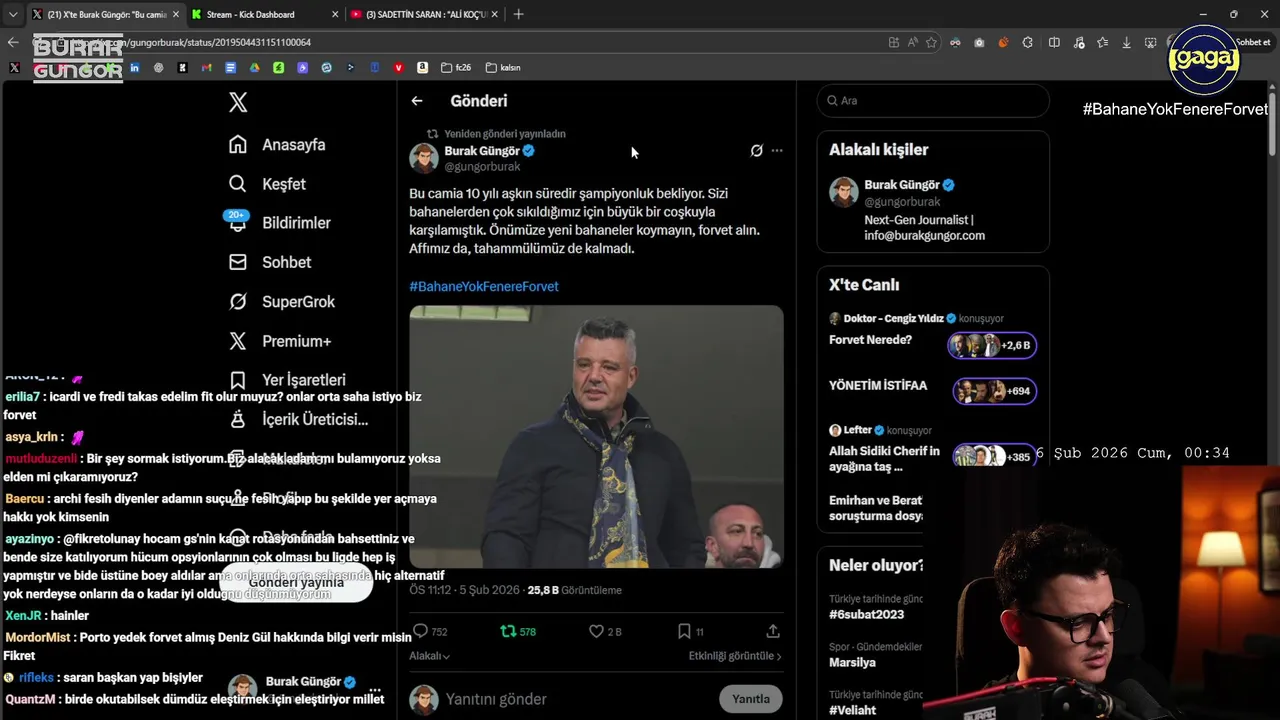Open Burak Güngör in Alakalı kişiler
Viewport: 1280px width, 720px height.
933,210
